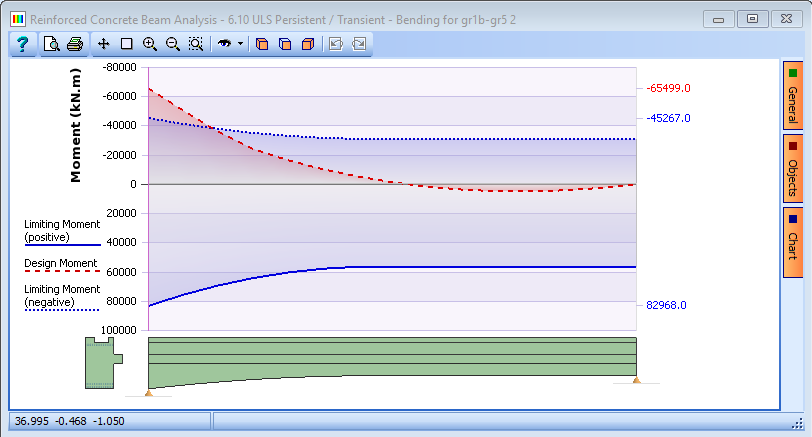This screenshot has width=812, height=437.
Task: Click the right support triangle marker
Action: click(x=636, y=380)
